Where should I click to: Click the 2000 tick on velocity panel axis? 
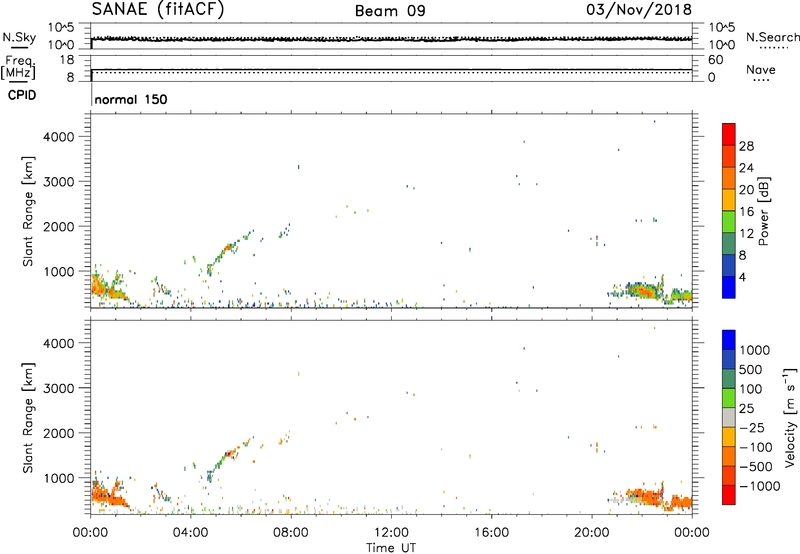[x=59, y=433]
